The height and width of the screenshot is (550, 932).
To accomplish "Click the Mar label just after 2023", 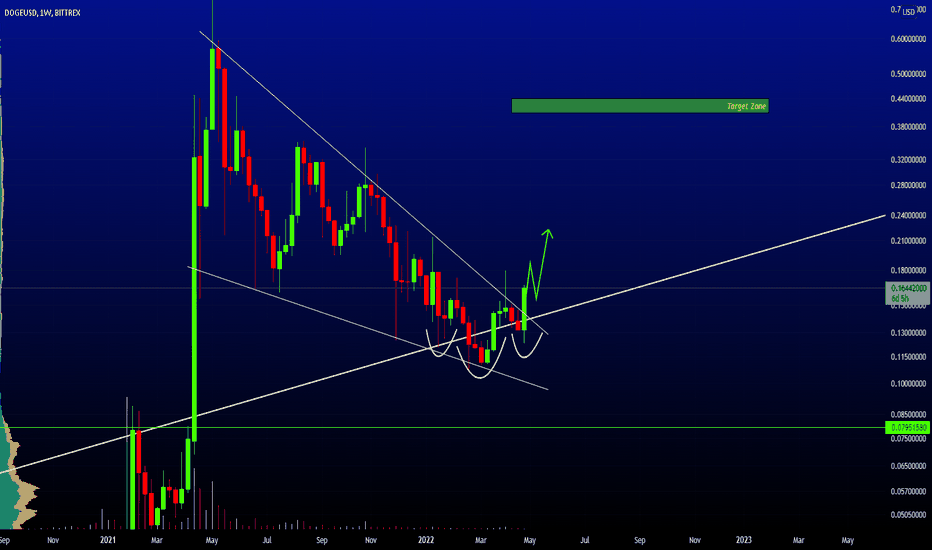I will coord(798,540).
